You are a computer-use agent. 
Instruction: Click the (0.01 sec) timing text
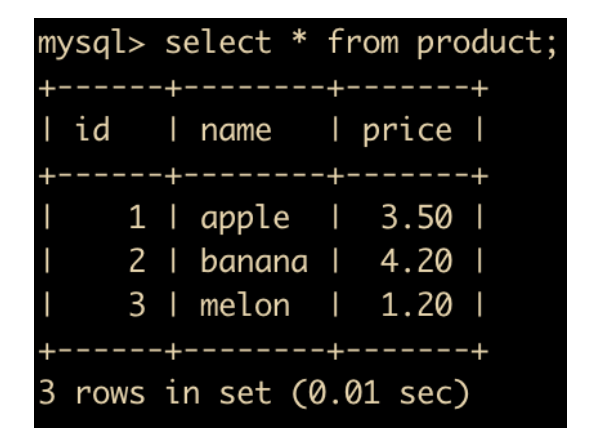(381, 393)
